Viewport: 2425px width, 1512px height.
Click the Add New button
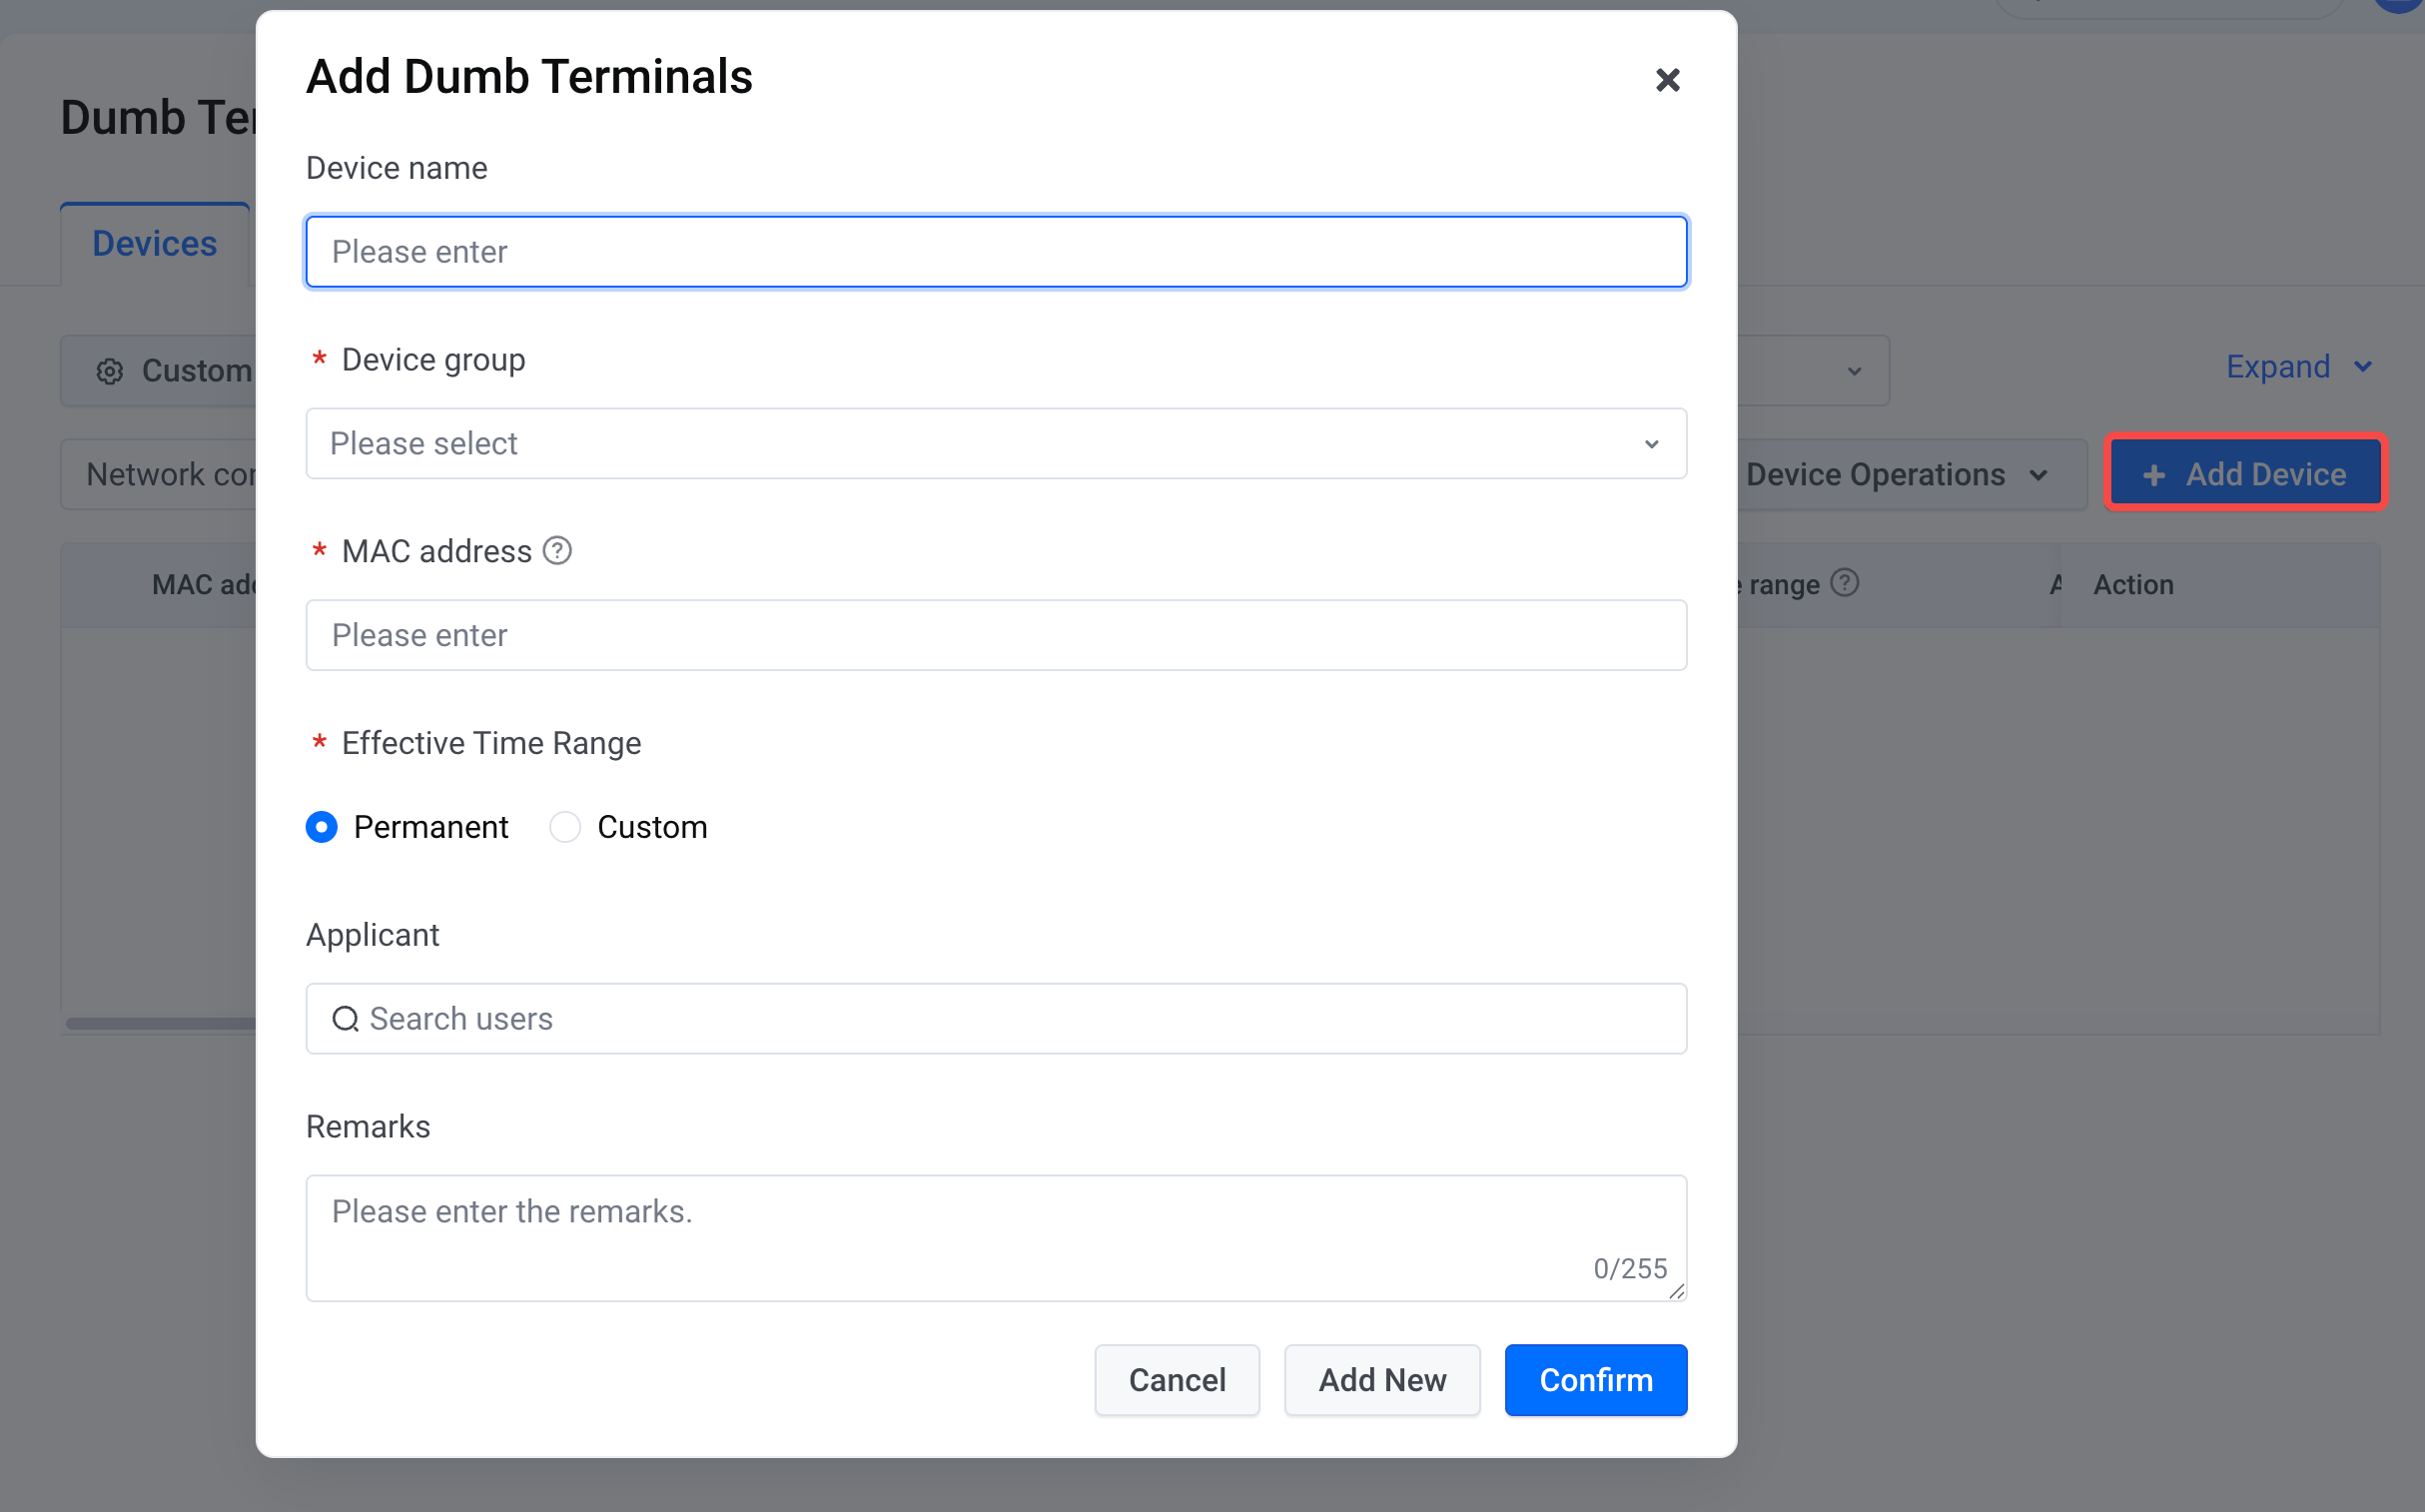coord(1382,1380)
